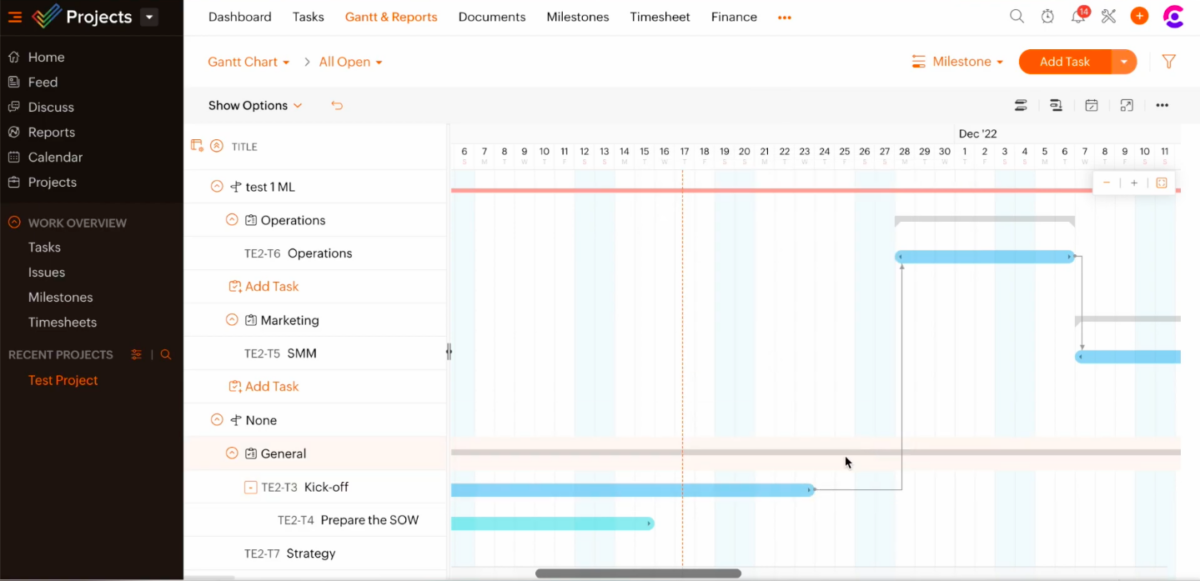The width and height of the screenshot is (1200, 581).
Task: Click the search magnifier in the top bar
Action: [x=1016, y=16]
